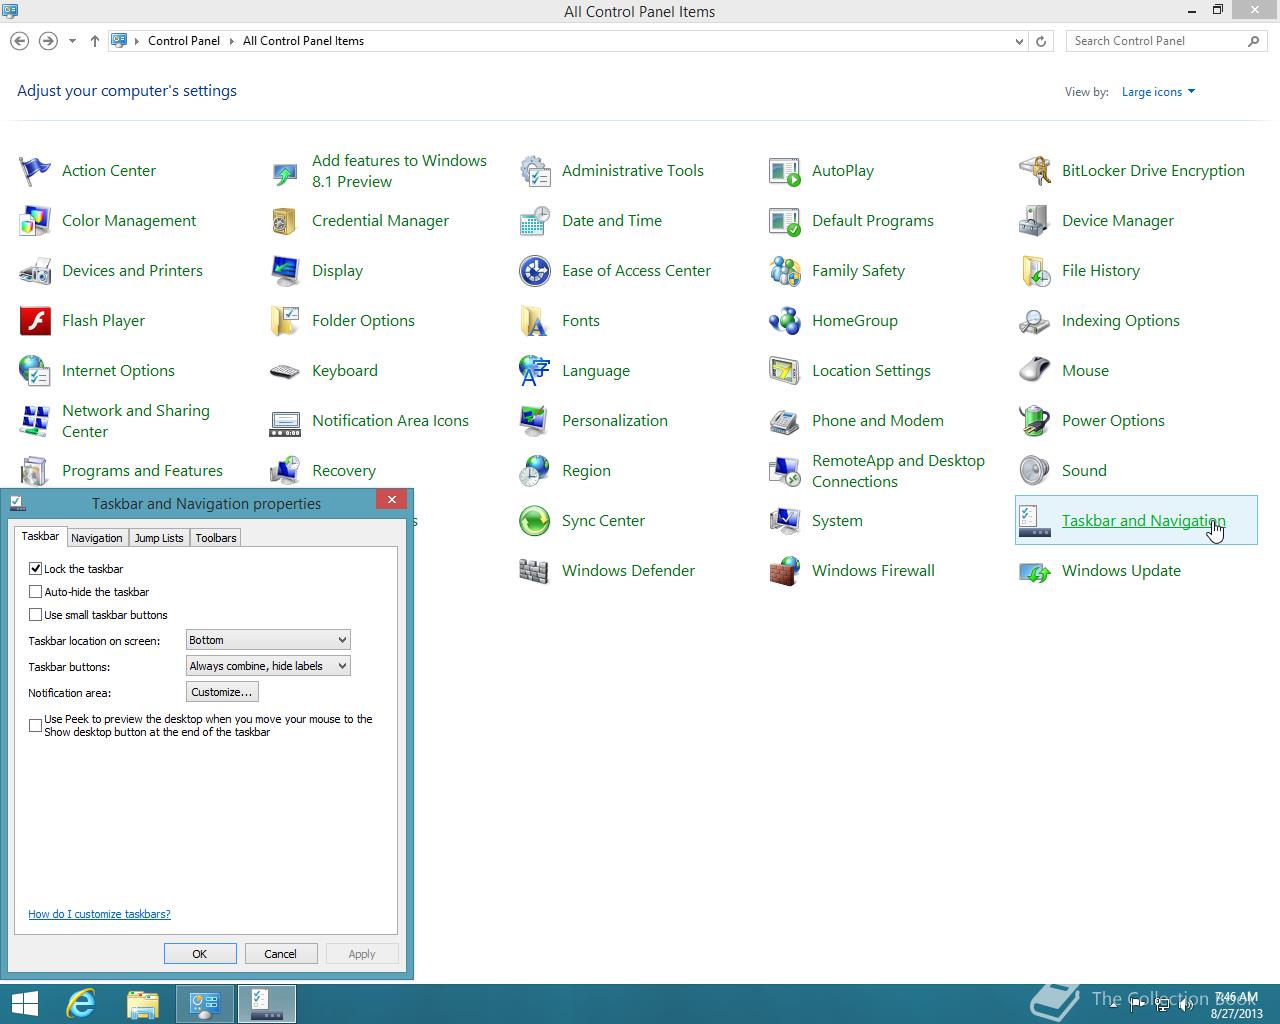Open Devices and Printers icon
This screenshot has height=1024, width=1280.
pyautogui.click(x=35, y=271)
